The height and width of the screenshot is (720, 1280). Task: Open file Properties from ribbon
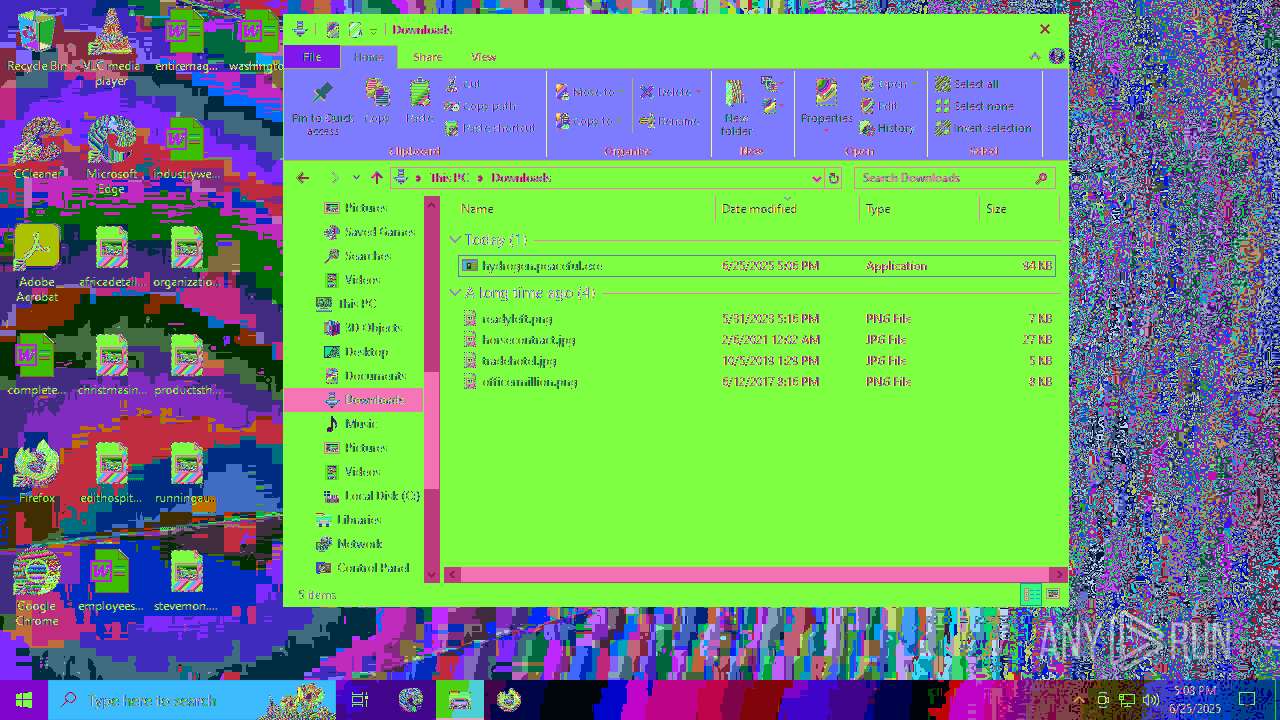tap(826, 104)
